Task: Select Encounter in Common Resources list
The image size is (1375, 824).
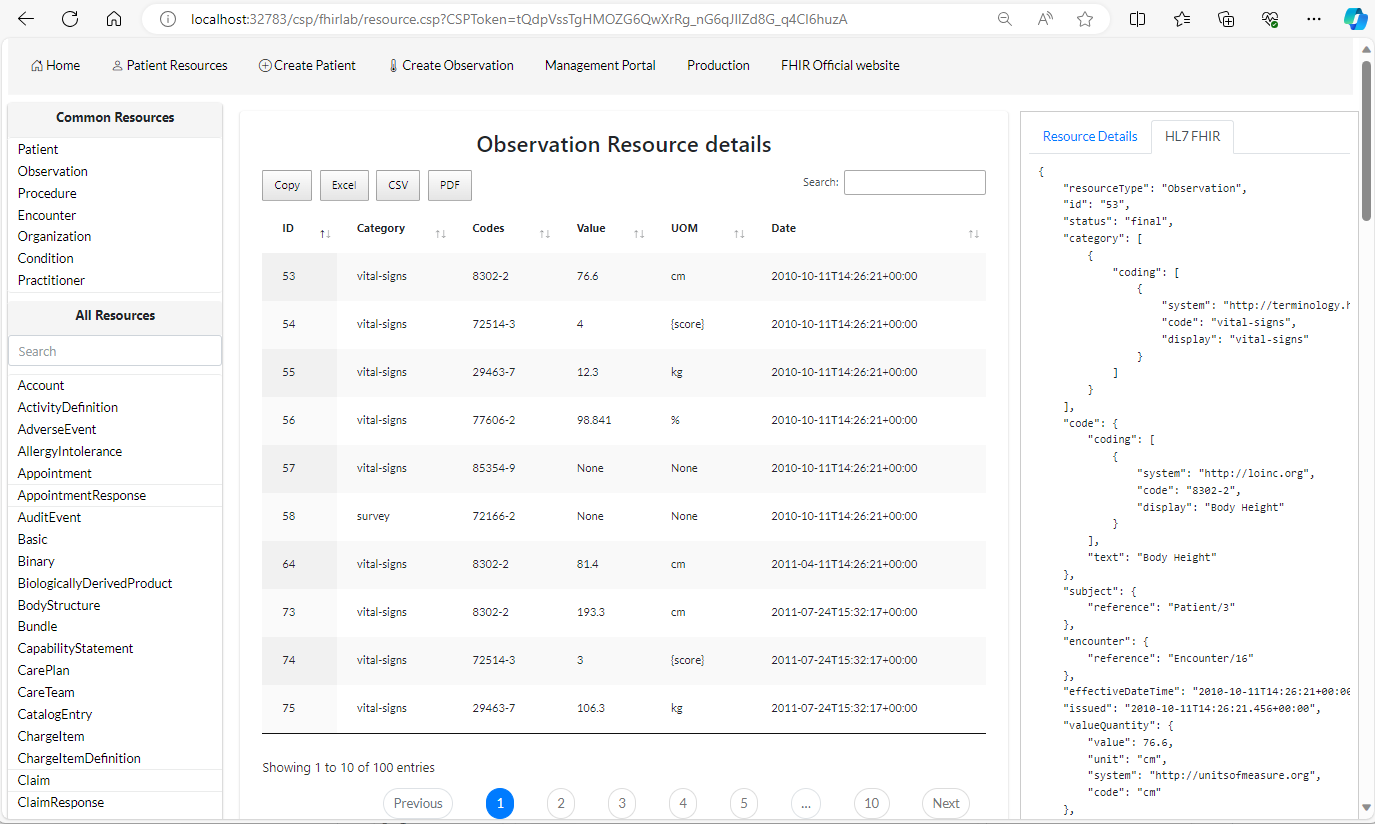Action: click(x=47, y=215)
